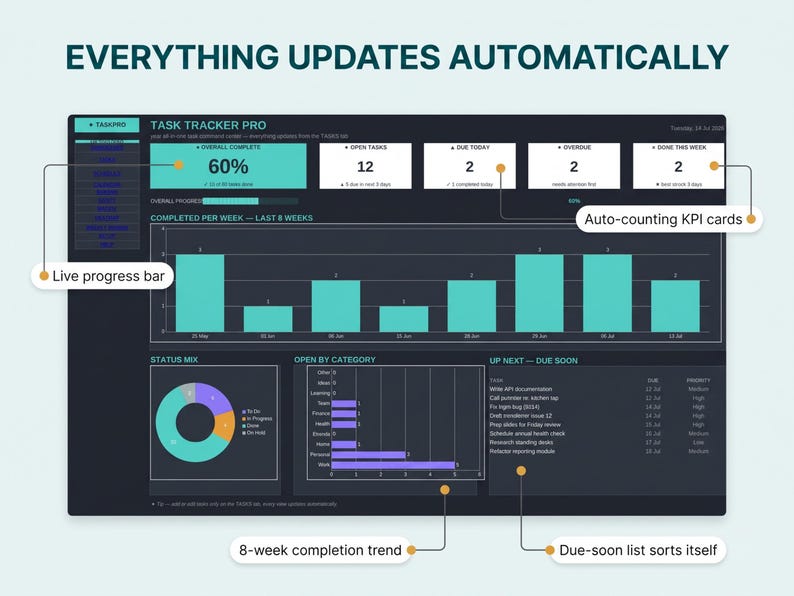This screenshot has height=596, width=794.
Task: Click the Home bar in category chart
Action: click(x=344, y=445)
